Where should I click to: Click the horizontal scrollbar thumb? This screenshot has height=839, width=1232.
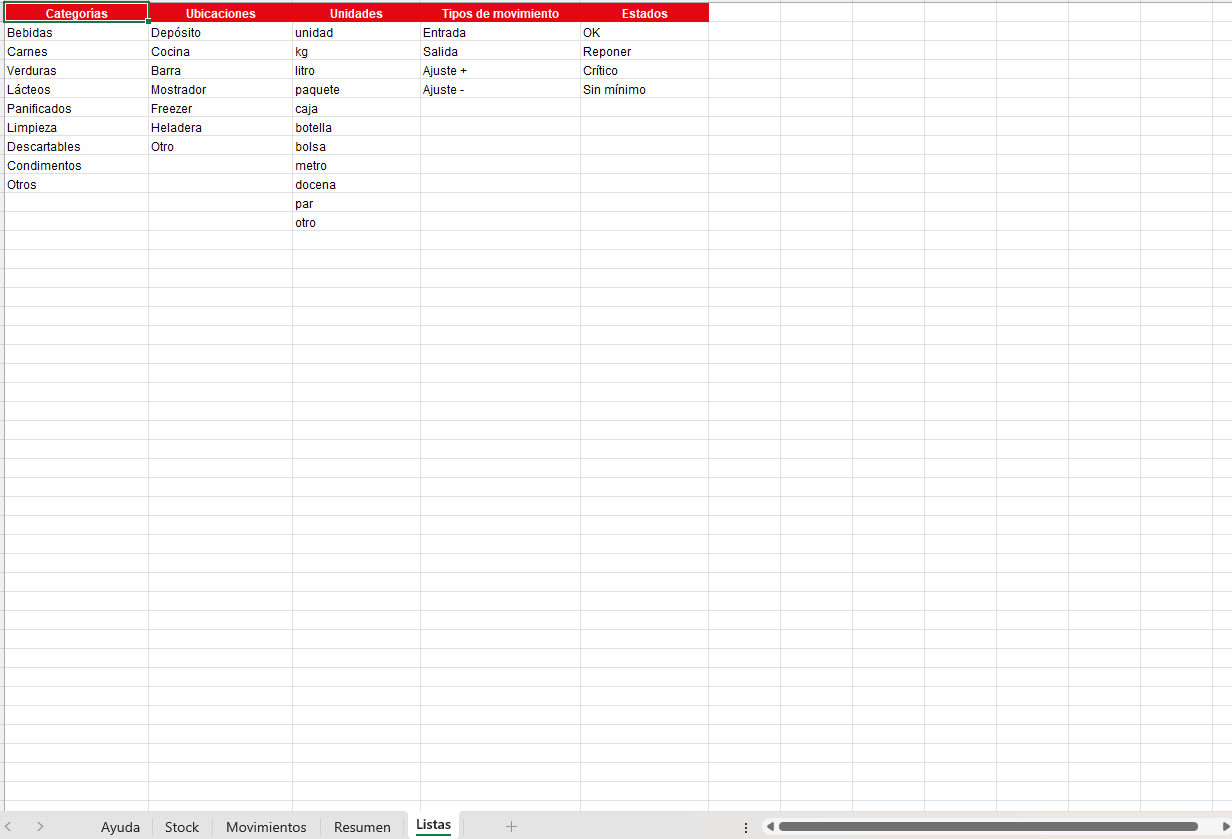click(x=988, y=826)
